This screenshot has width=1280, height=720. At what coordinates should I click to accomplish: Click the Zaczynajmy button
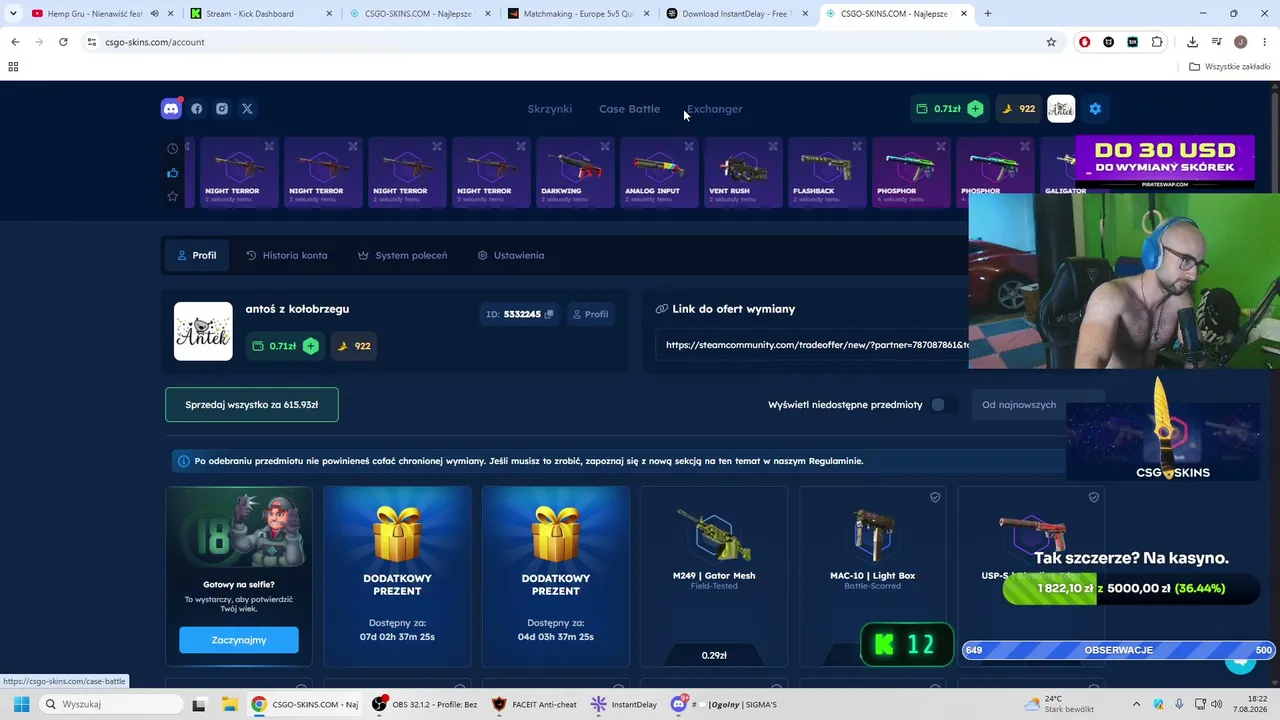point(239,640)
